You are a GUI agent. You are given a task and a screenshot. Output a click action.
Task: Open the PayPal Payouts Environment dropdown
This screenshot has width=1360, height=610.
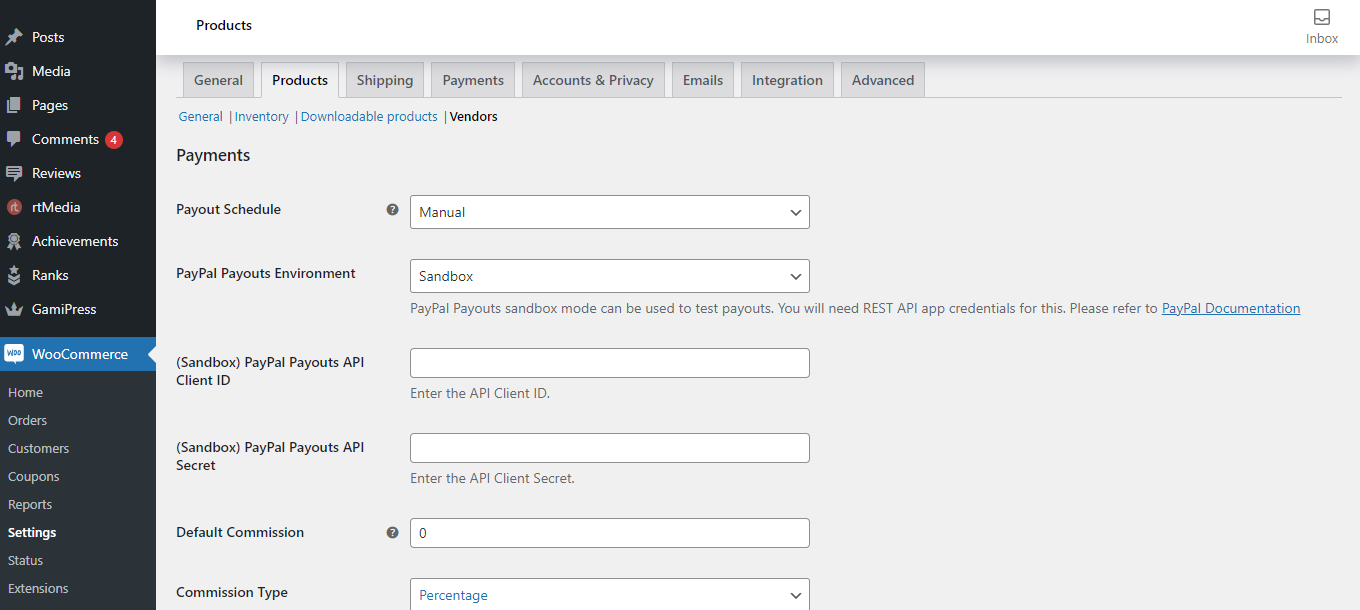tap(610, 276)
